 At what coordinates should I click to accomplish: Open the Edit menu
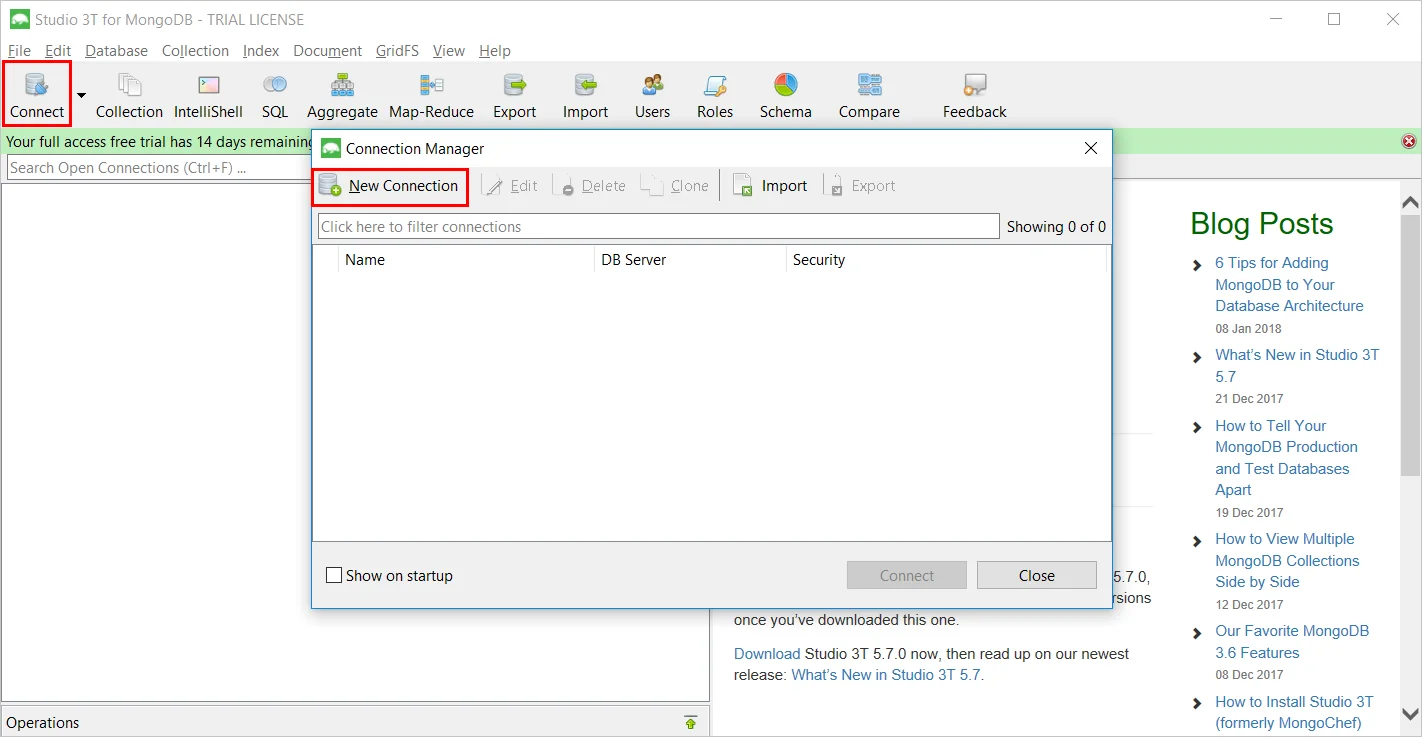(58, 51)
